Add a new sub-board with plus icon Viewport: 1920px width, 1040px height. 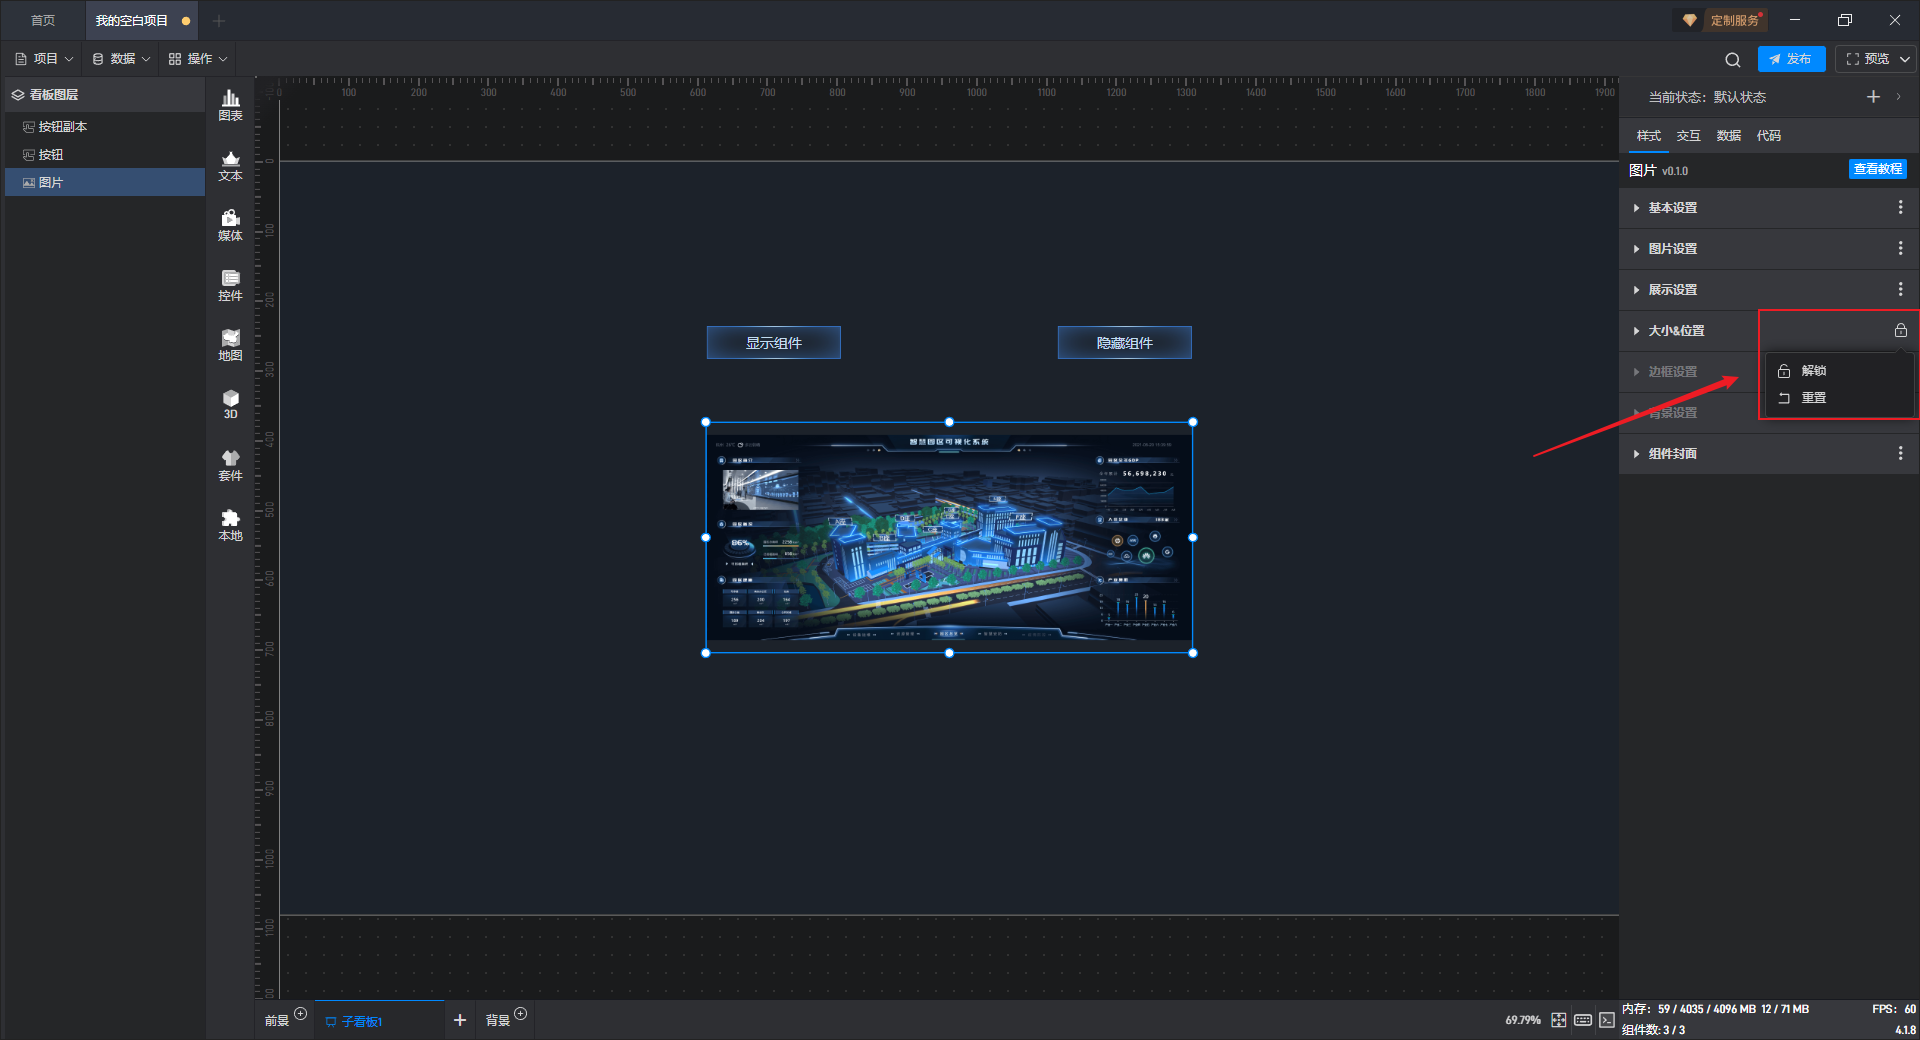click(x=460, y=1020)
